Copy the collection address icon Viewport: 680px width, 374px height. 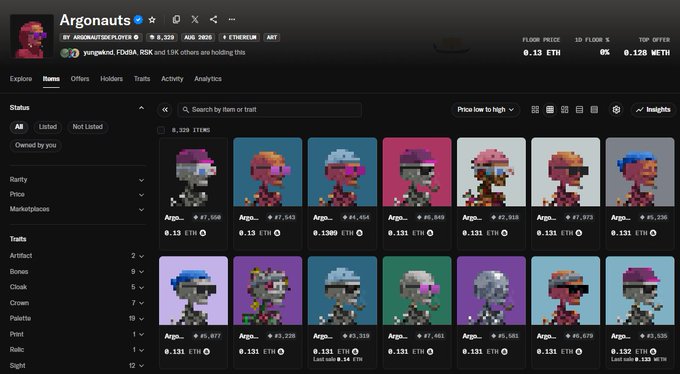click(176, 20)
